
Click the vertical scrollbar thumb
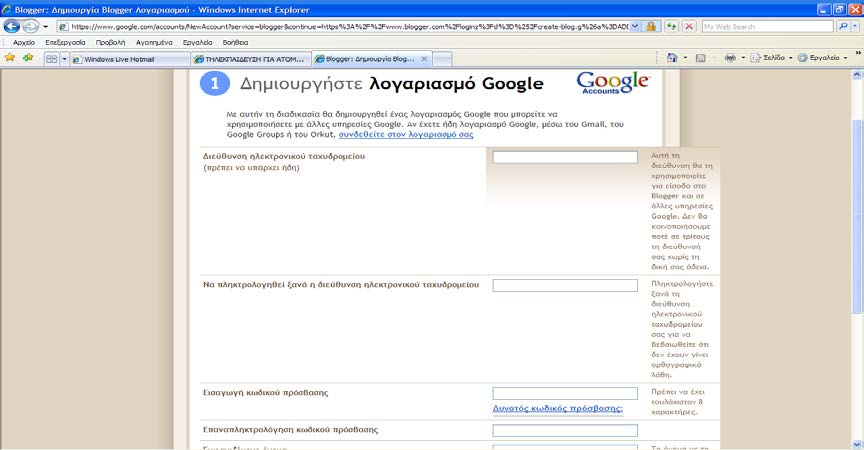[857, 218]
